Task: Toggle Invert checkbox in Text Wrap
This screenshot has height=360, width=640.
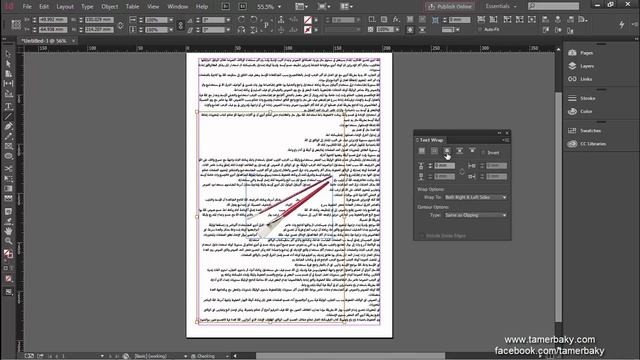Action: pyautogui.click(x=484, y=153)
